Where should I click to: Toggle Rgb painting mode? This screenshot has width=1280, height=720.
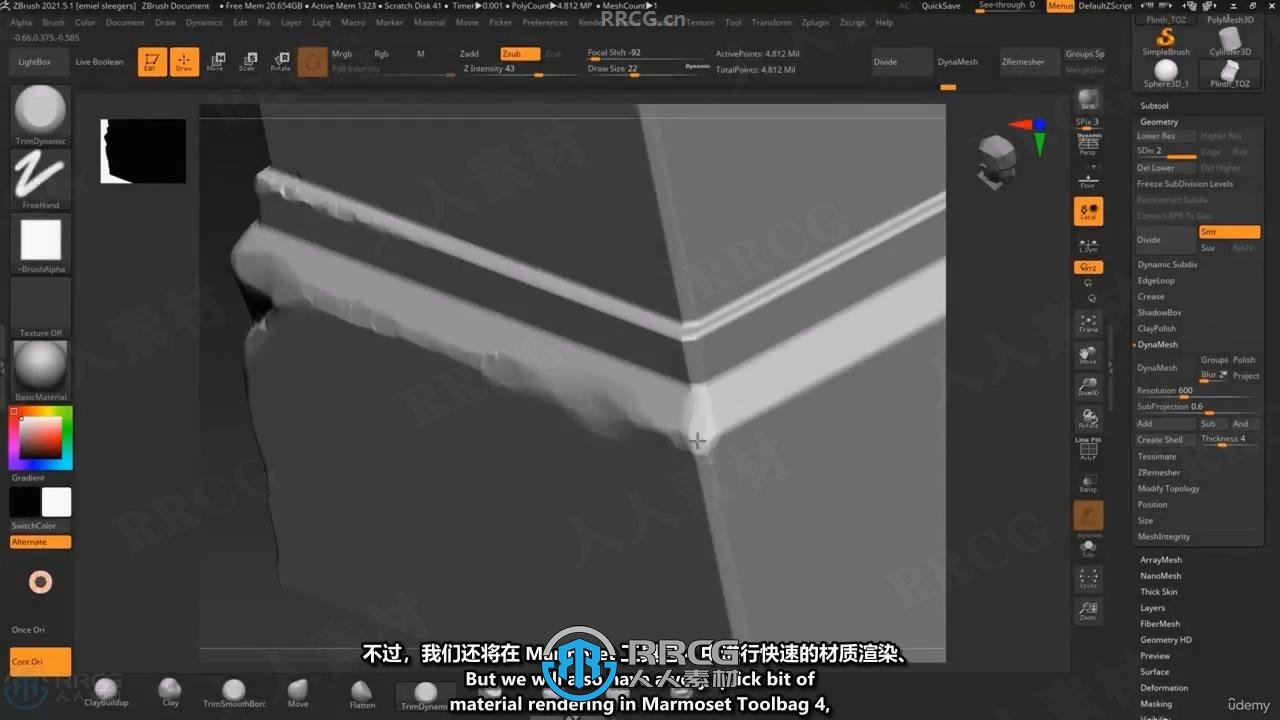tap(381, 54)
